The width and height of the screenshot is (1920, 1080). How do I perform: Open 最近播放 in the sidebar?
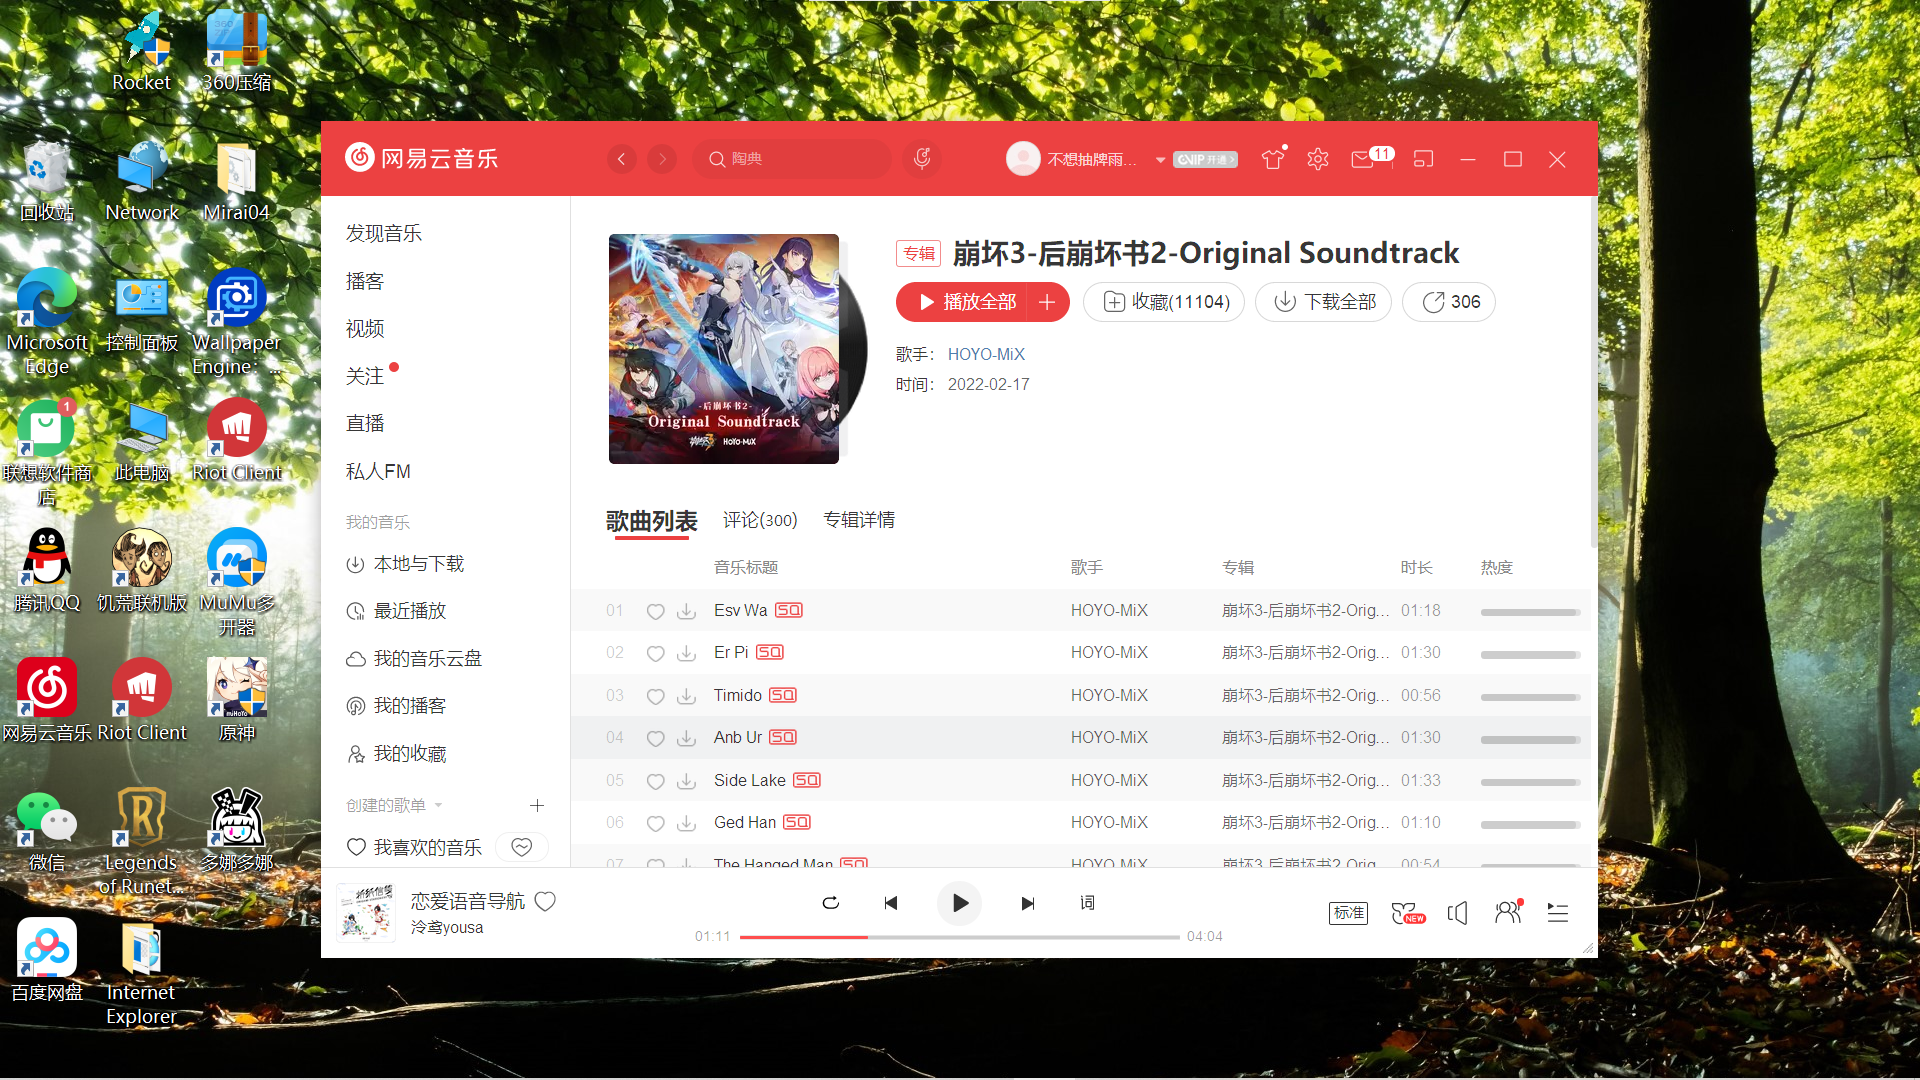(x=396, y=611)
